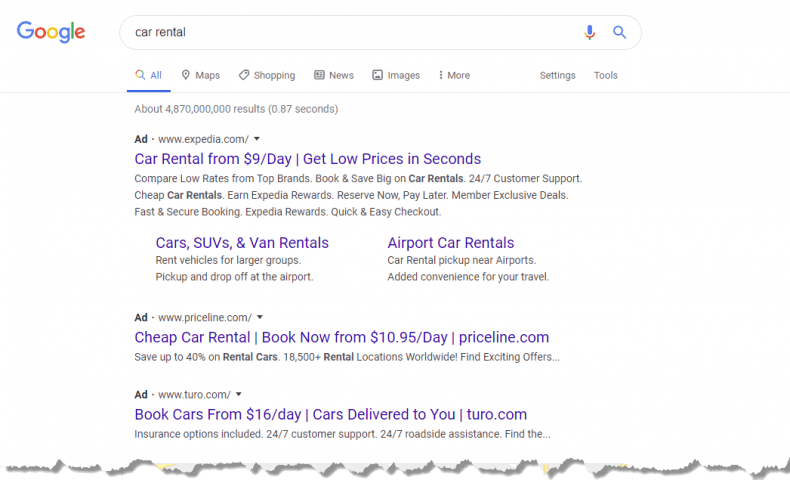Open 'Cheap Car Rental' priceline.com ad

(x=341, y=337)
